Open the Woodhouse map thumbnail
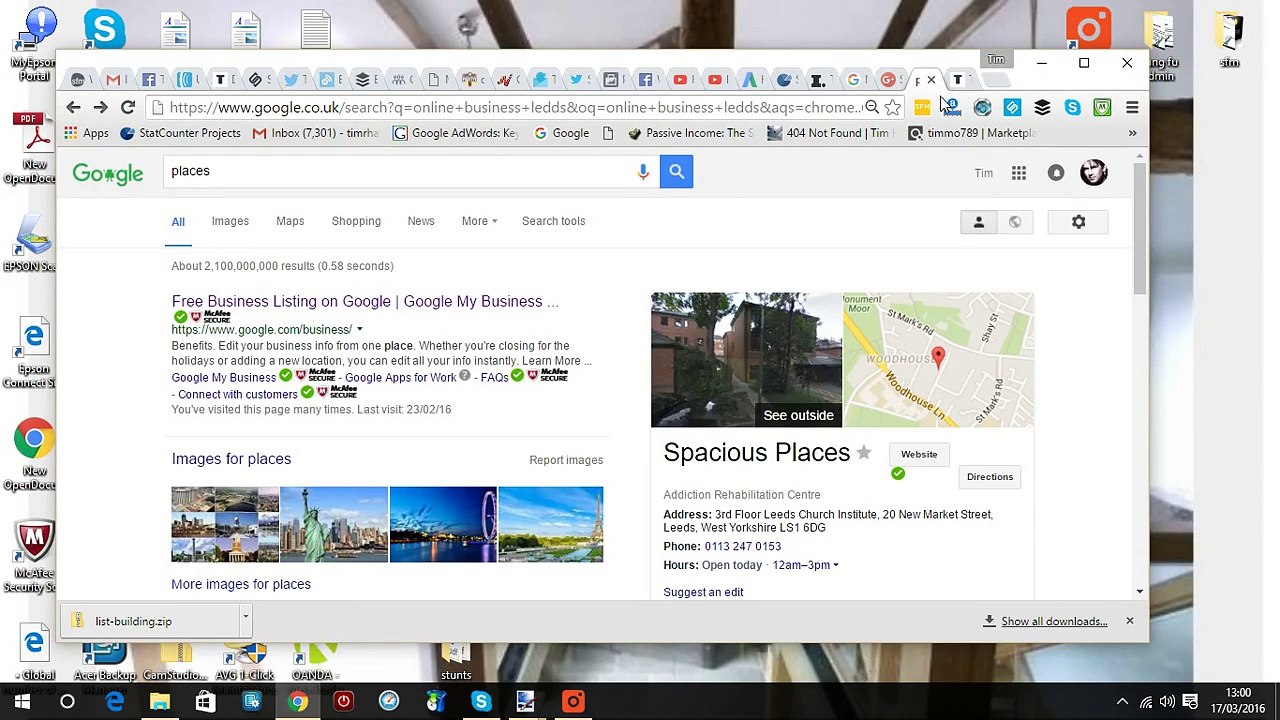 pyautogui.click(x=938, y=360)
